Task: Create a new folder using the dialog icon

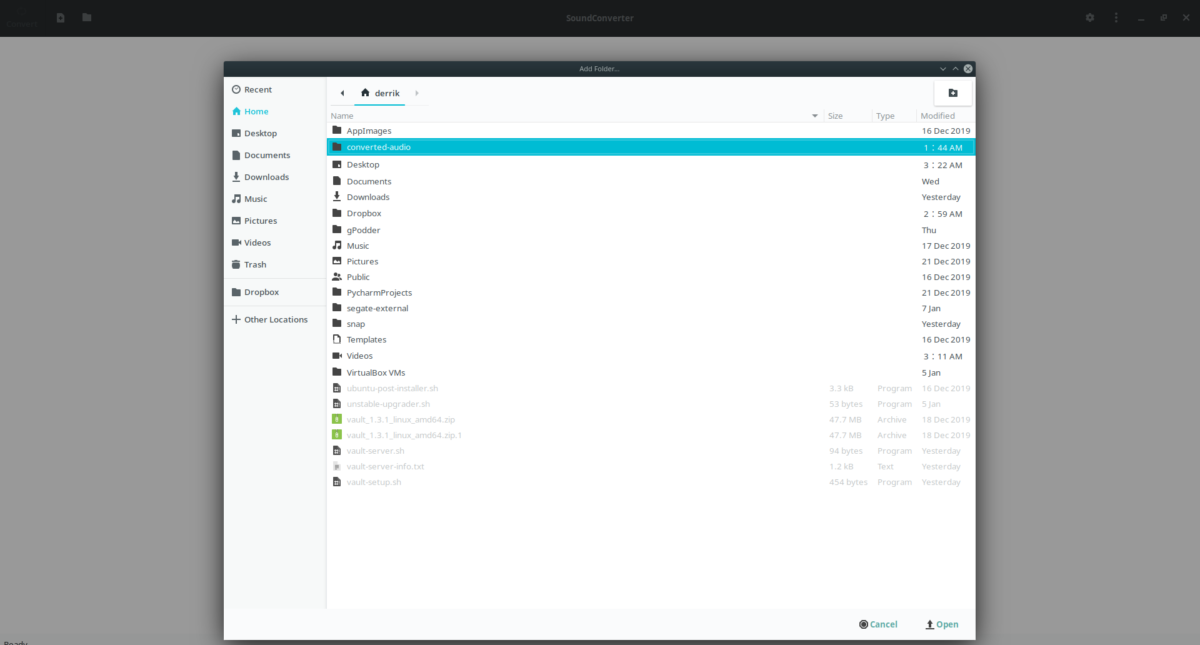Action: click(x=951, y=92)
